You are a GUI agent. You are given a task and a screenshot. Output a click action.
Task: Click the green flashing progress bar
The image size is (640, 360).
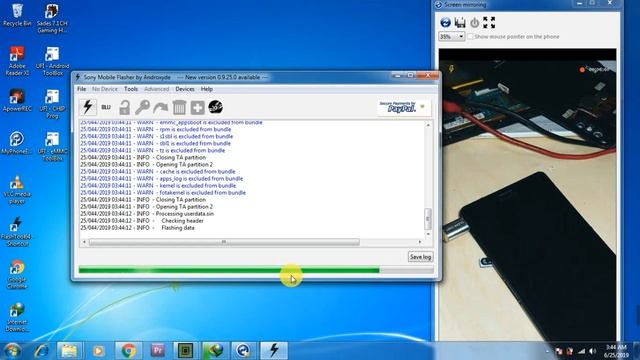click(256, 270)
